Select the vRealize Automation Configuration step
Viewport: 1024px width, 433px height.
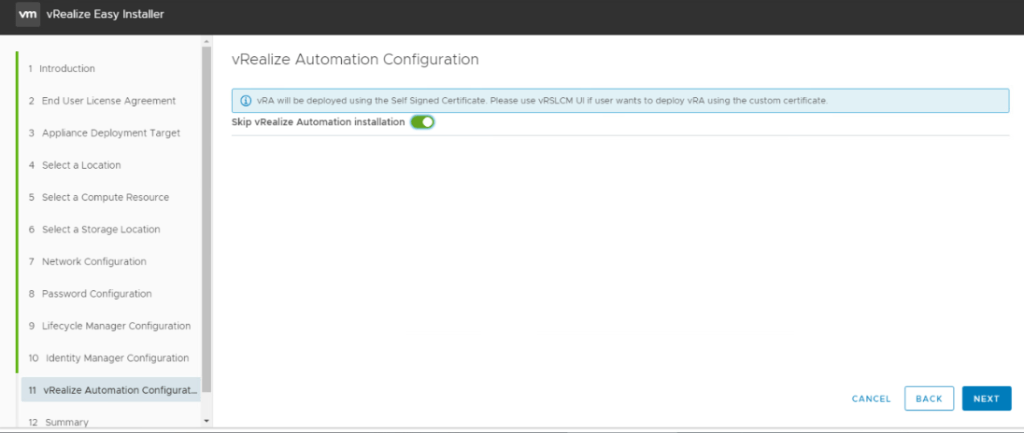(112, 390)
